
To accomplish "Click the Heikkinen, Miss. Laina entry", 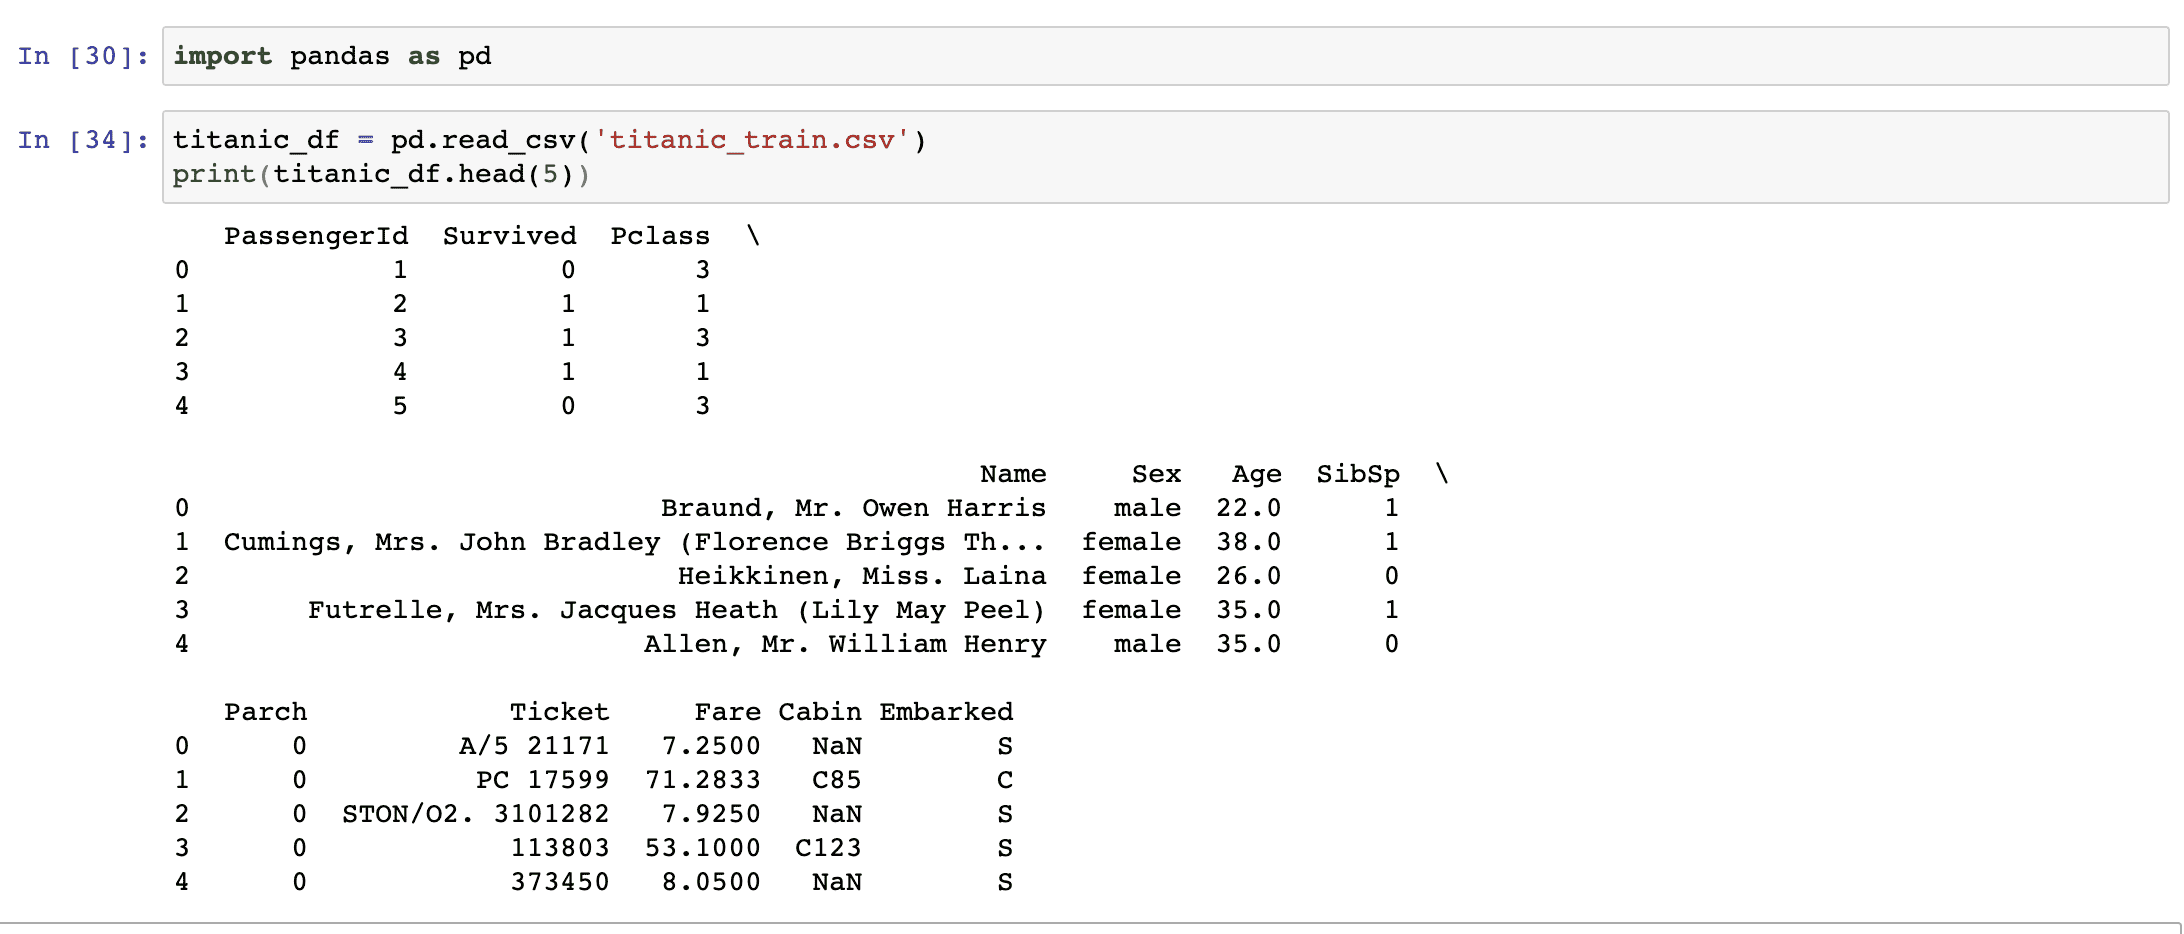I will point(861,576).
